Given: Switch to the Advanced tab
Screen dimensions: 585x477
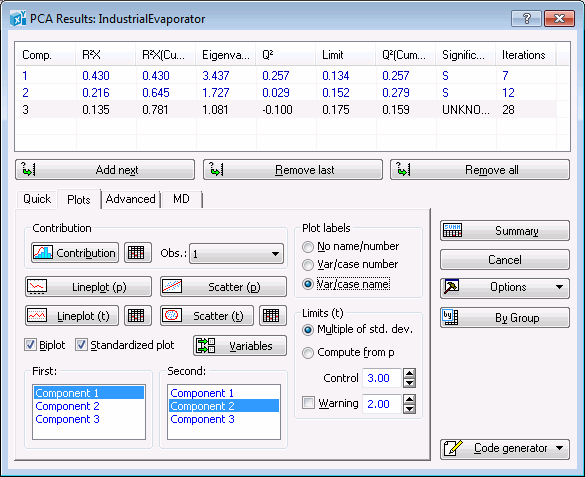Looking at the screenshot, I should tap(131, 199).
